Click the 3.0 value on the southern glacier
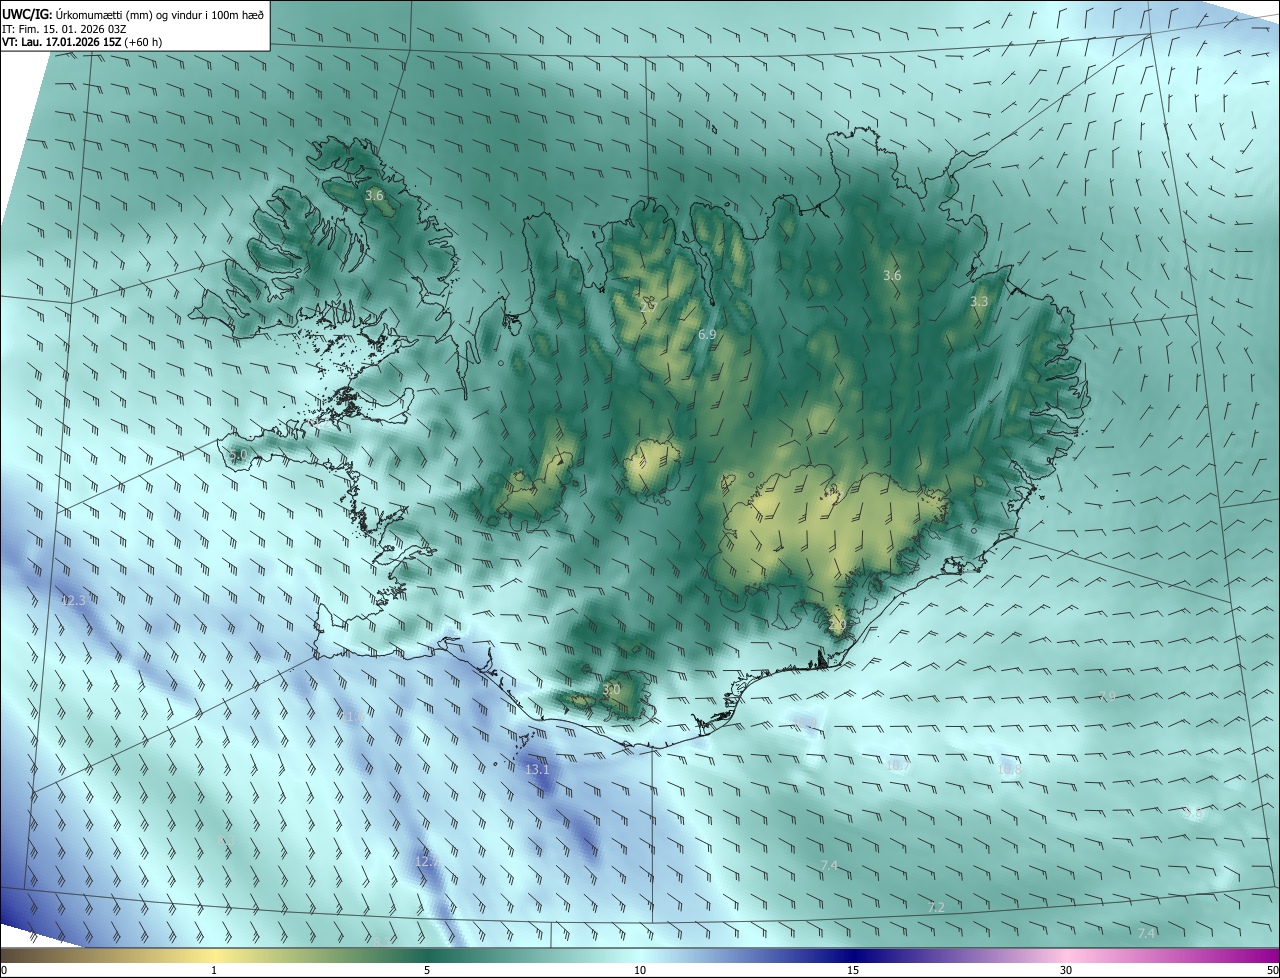Screen dimensions: 1280x978 pyautogui.click(x=611, y=689)
